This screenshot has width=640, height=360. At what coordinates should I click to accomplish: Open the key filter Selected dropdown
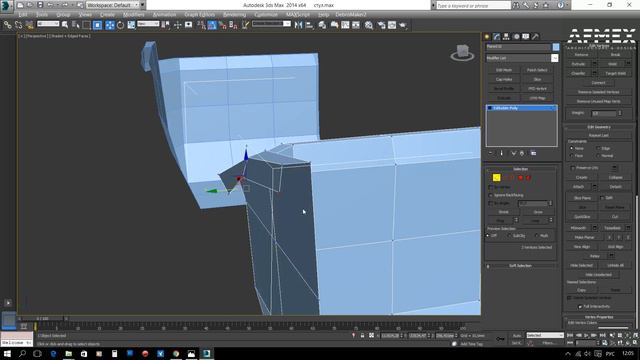click(545, 335)
